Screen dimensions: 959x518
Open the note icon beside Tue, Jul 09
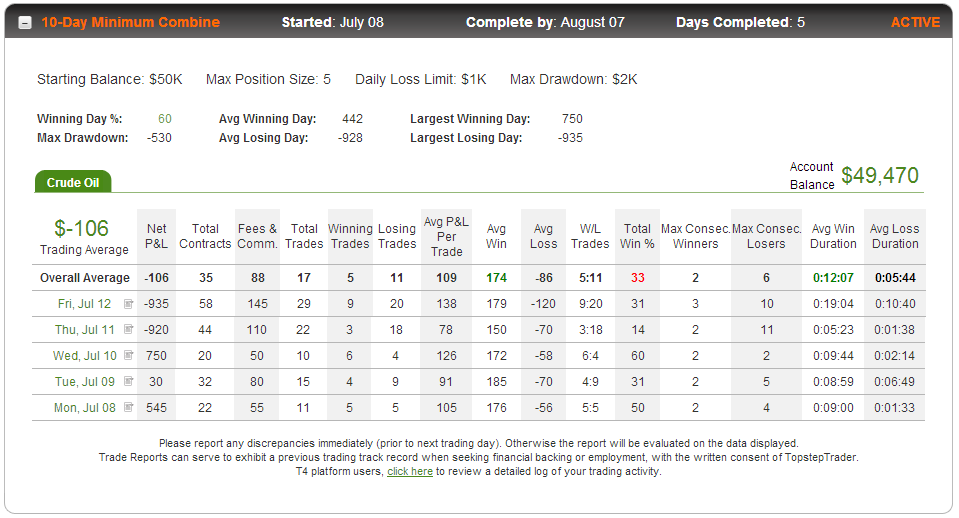[x=128, y=382]
